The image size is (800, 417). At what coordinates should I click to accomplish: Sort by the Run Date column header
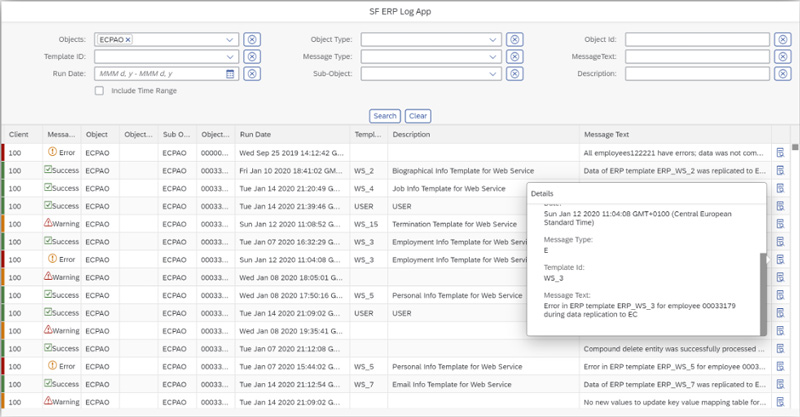tap(292, 135)
